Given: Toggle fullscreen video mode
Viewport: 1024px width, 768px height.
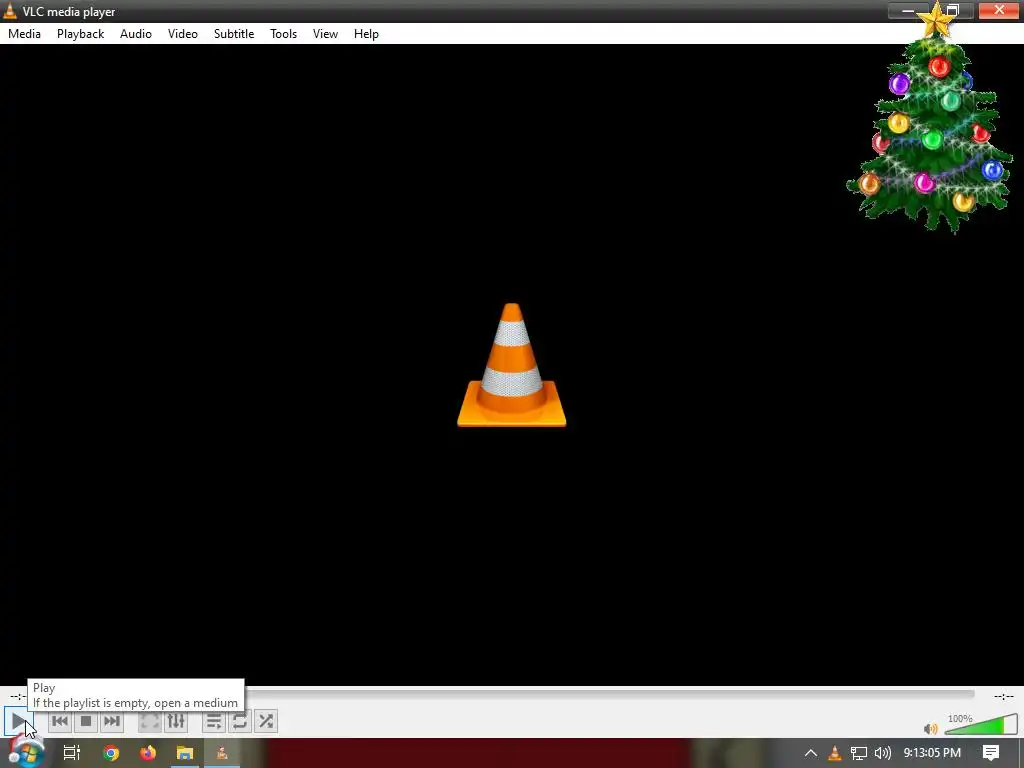Looking at the screenshot, I should click(150, 721).
